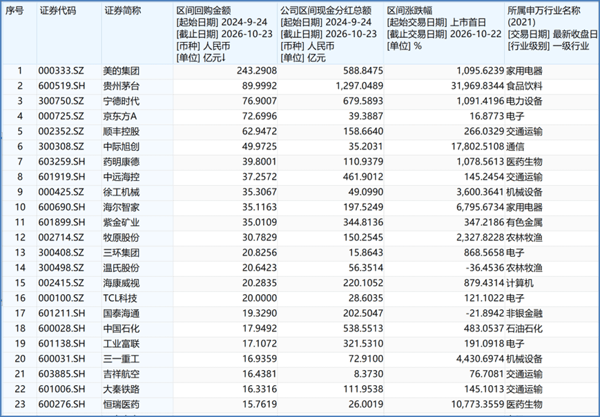600x417 pixels.
Task: Click industry cell 石油石化
Action: [x=524, y=328]
